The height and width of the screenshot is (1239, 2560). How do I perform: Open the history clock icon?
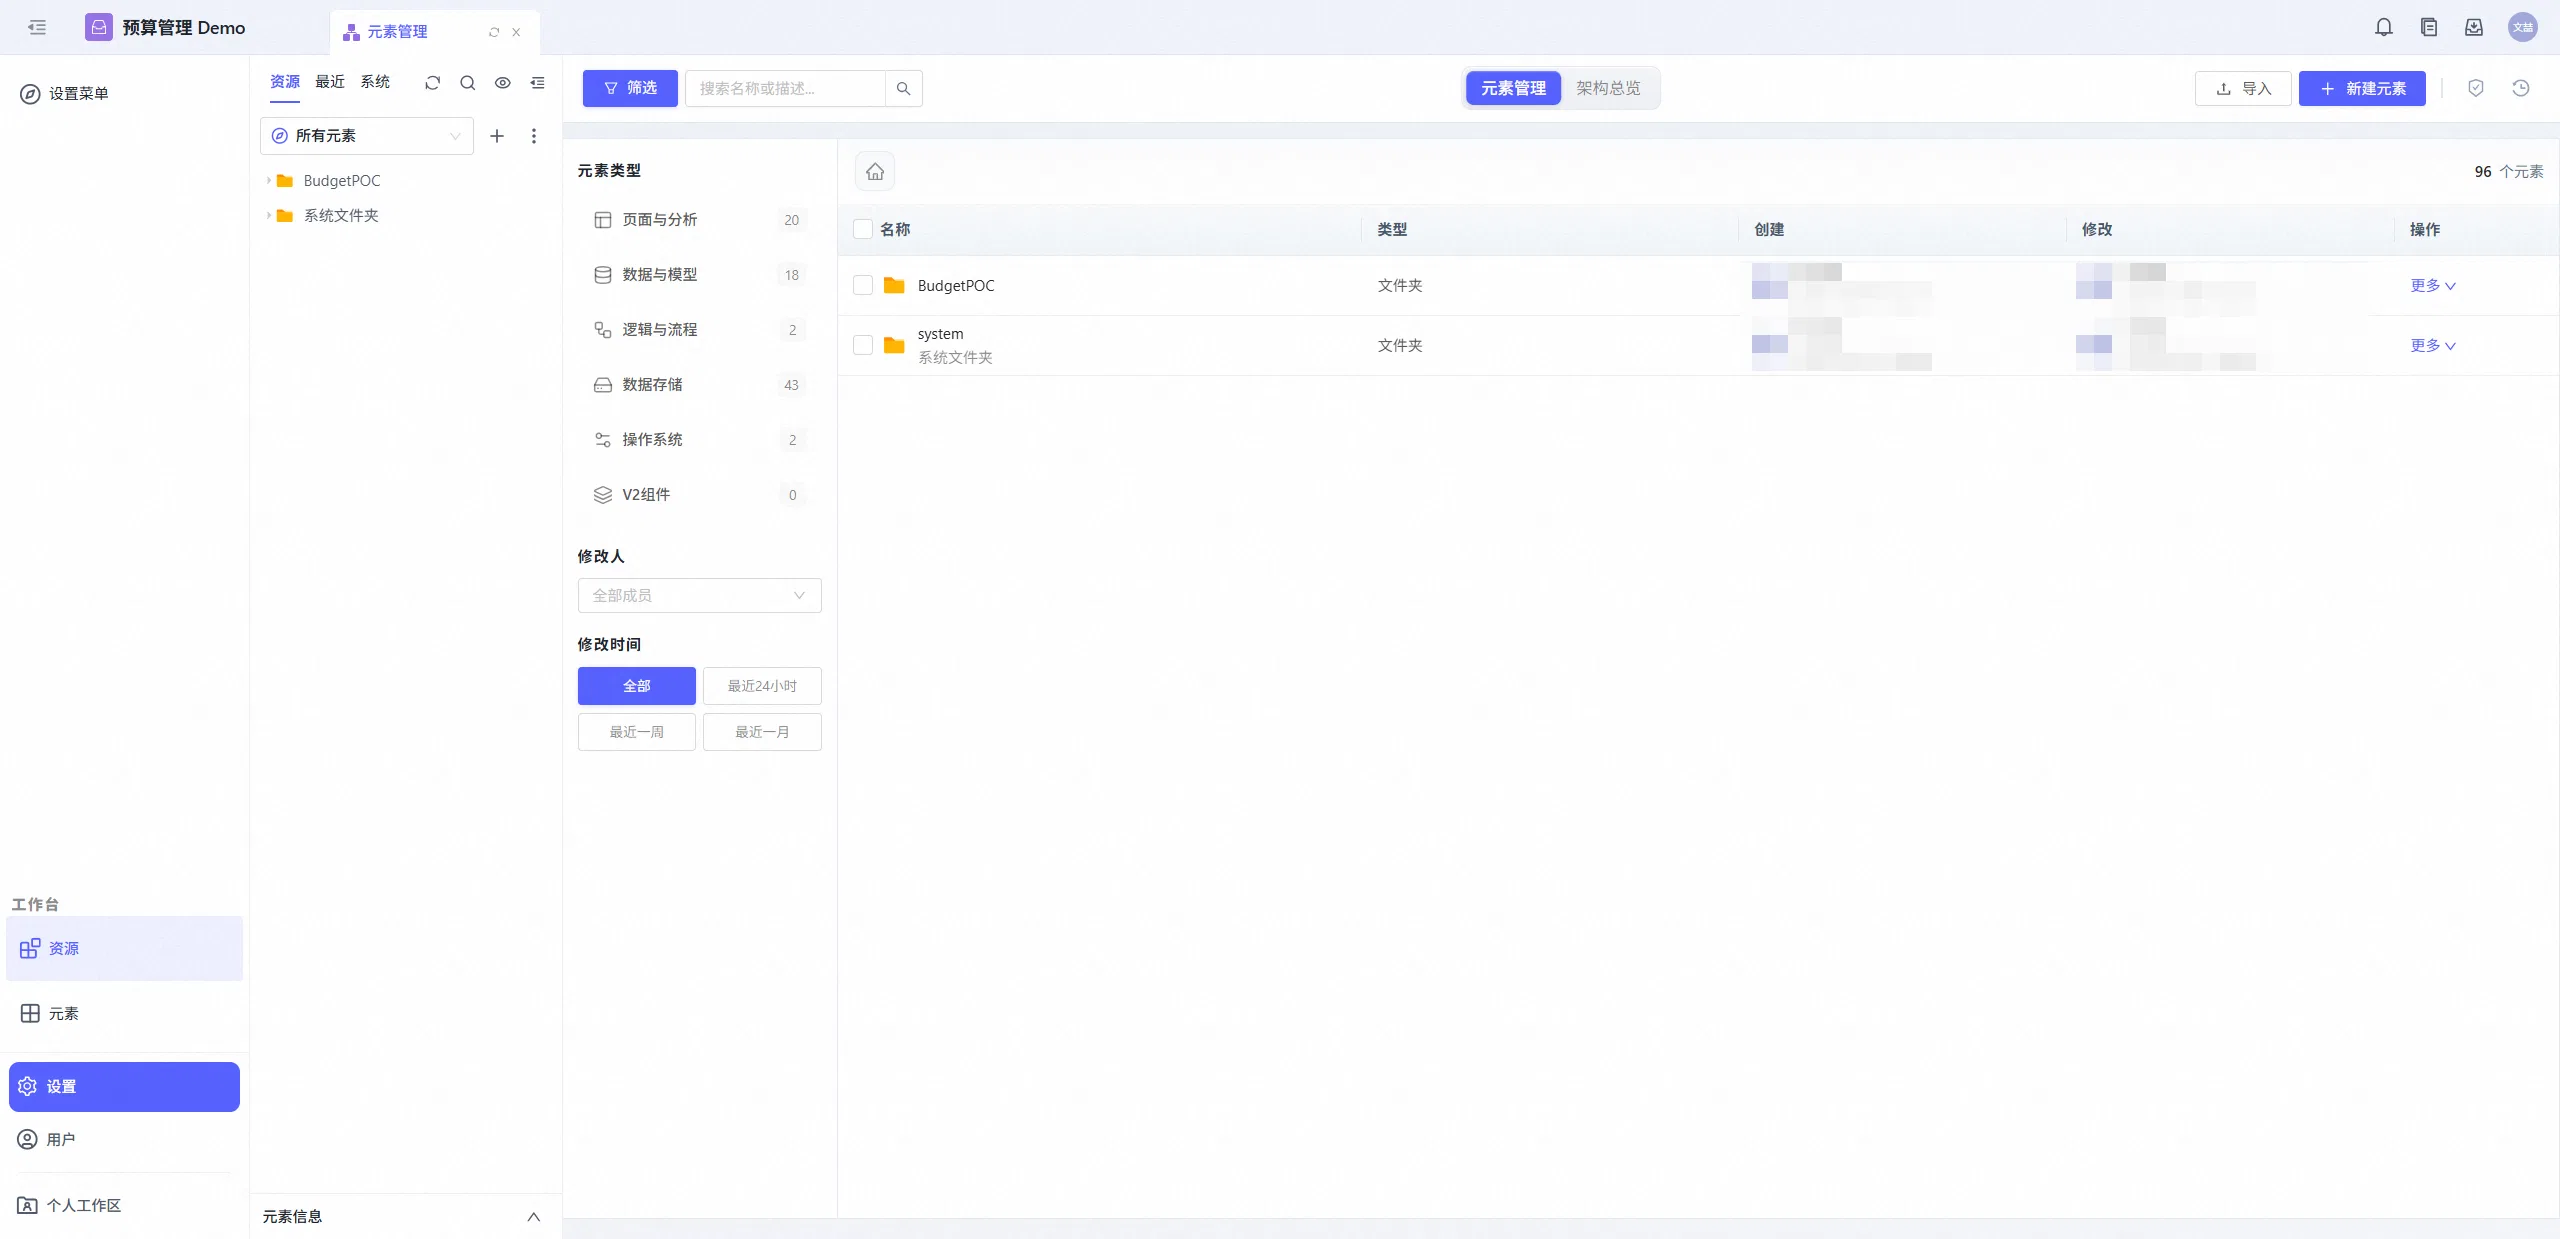click(2521, 88)
